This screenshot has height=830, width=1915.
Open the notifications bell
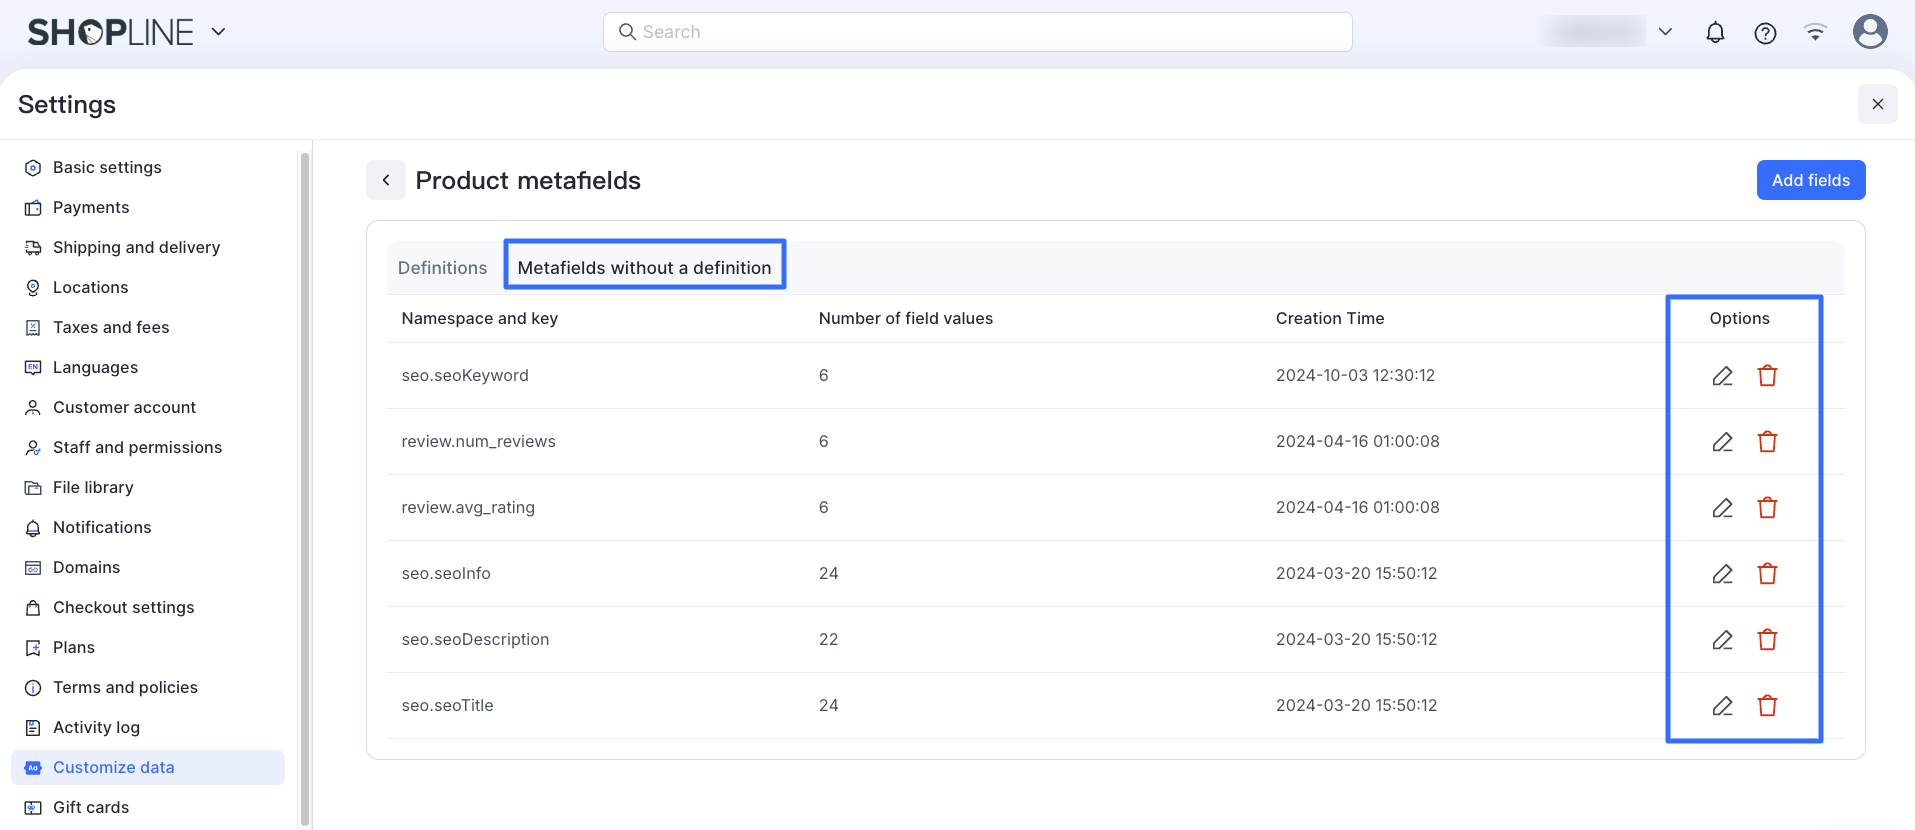1715,33
